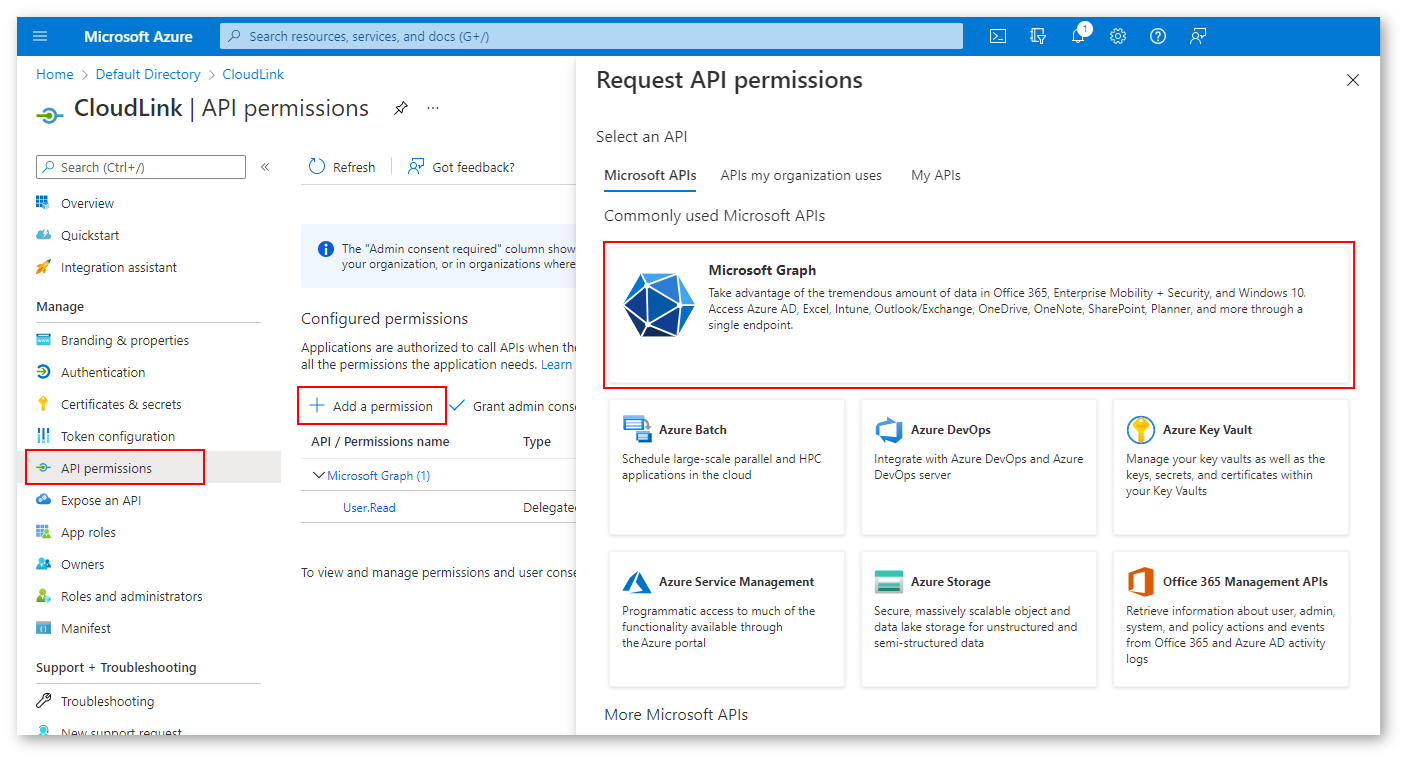The height and width of the screenshot is (761, 1406).
Task: Click Grant admin consent button
Action: (x=514, y=406)
